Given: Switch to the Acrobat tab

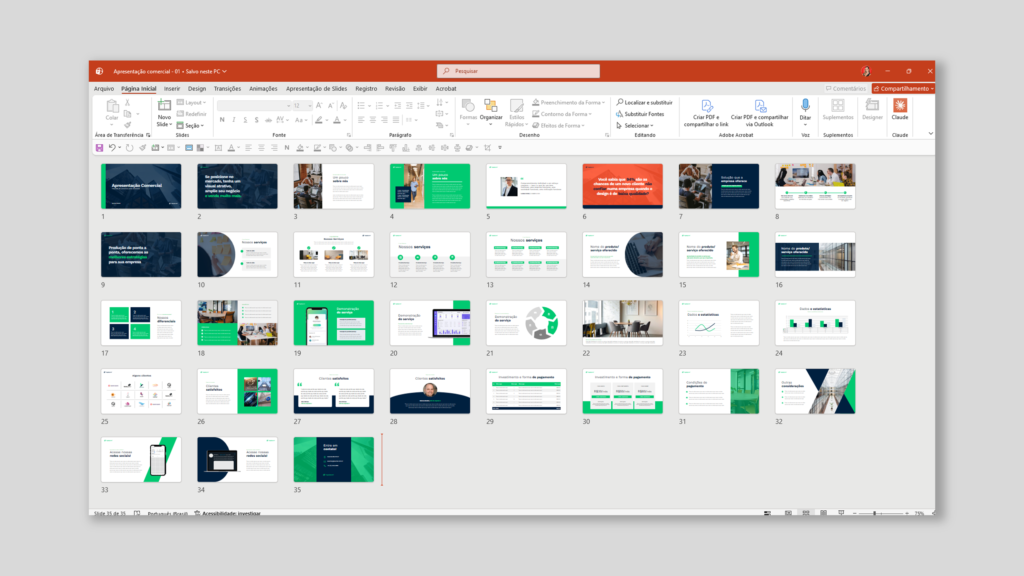Looking at the screenshot, I should pos(446,89).
